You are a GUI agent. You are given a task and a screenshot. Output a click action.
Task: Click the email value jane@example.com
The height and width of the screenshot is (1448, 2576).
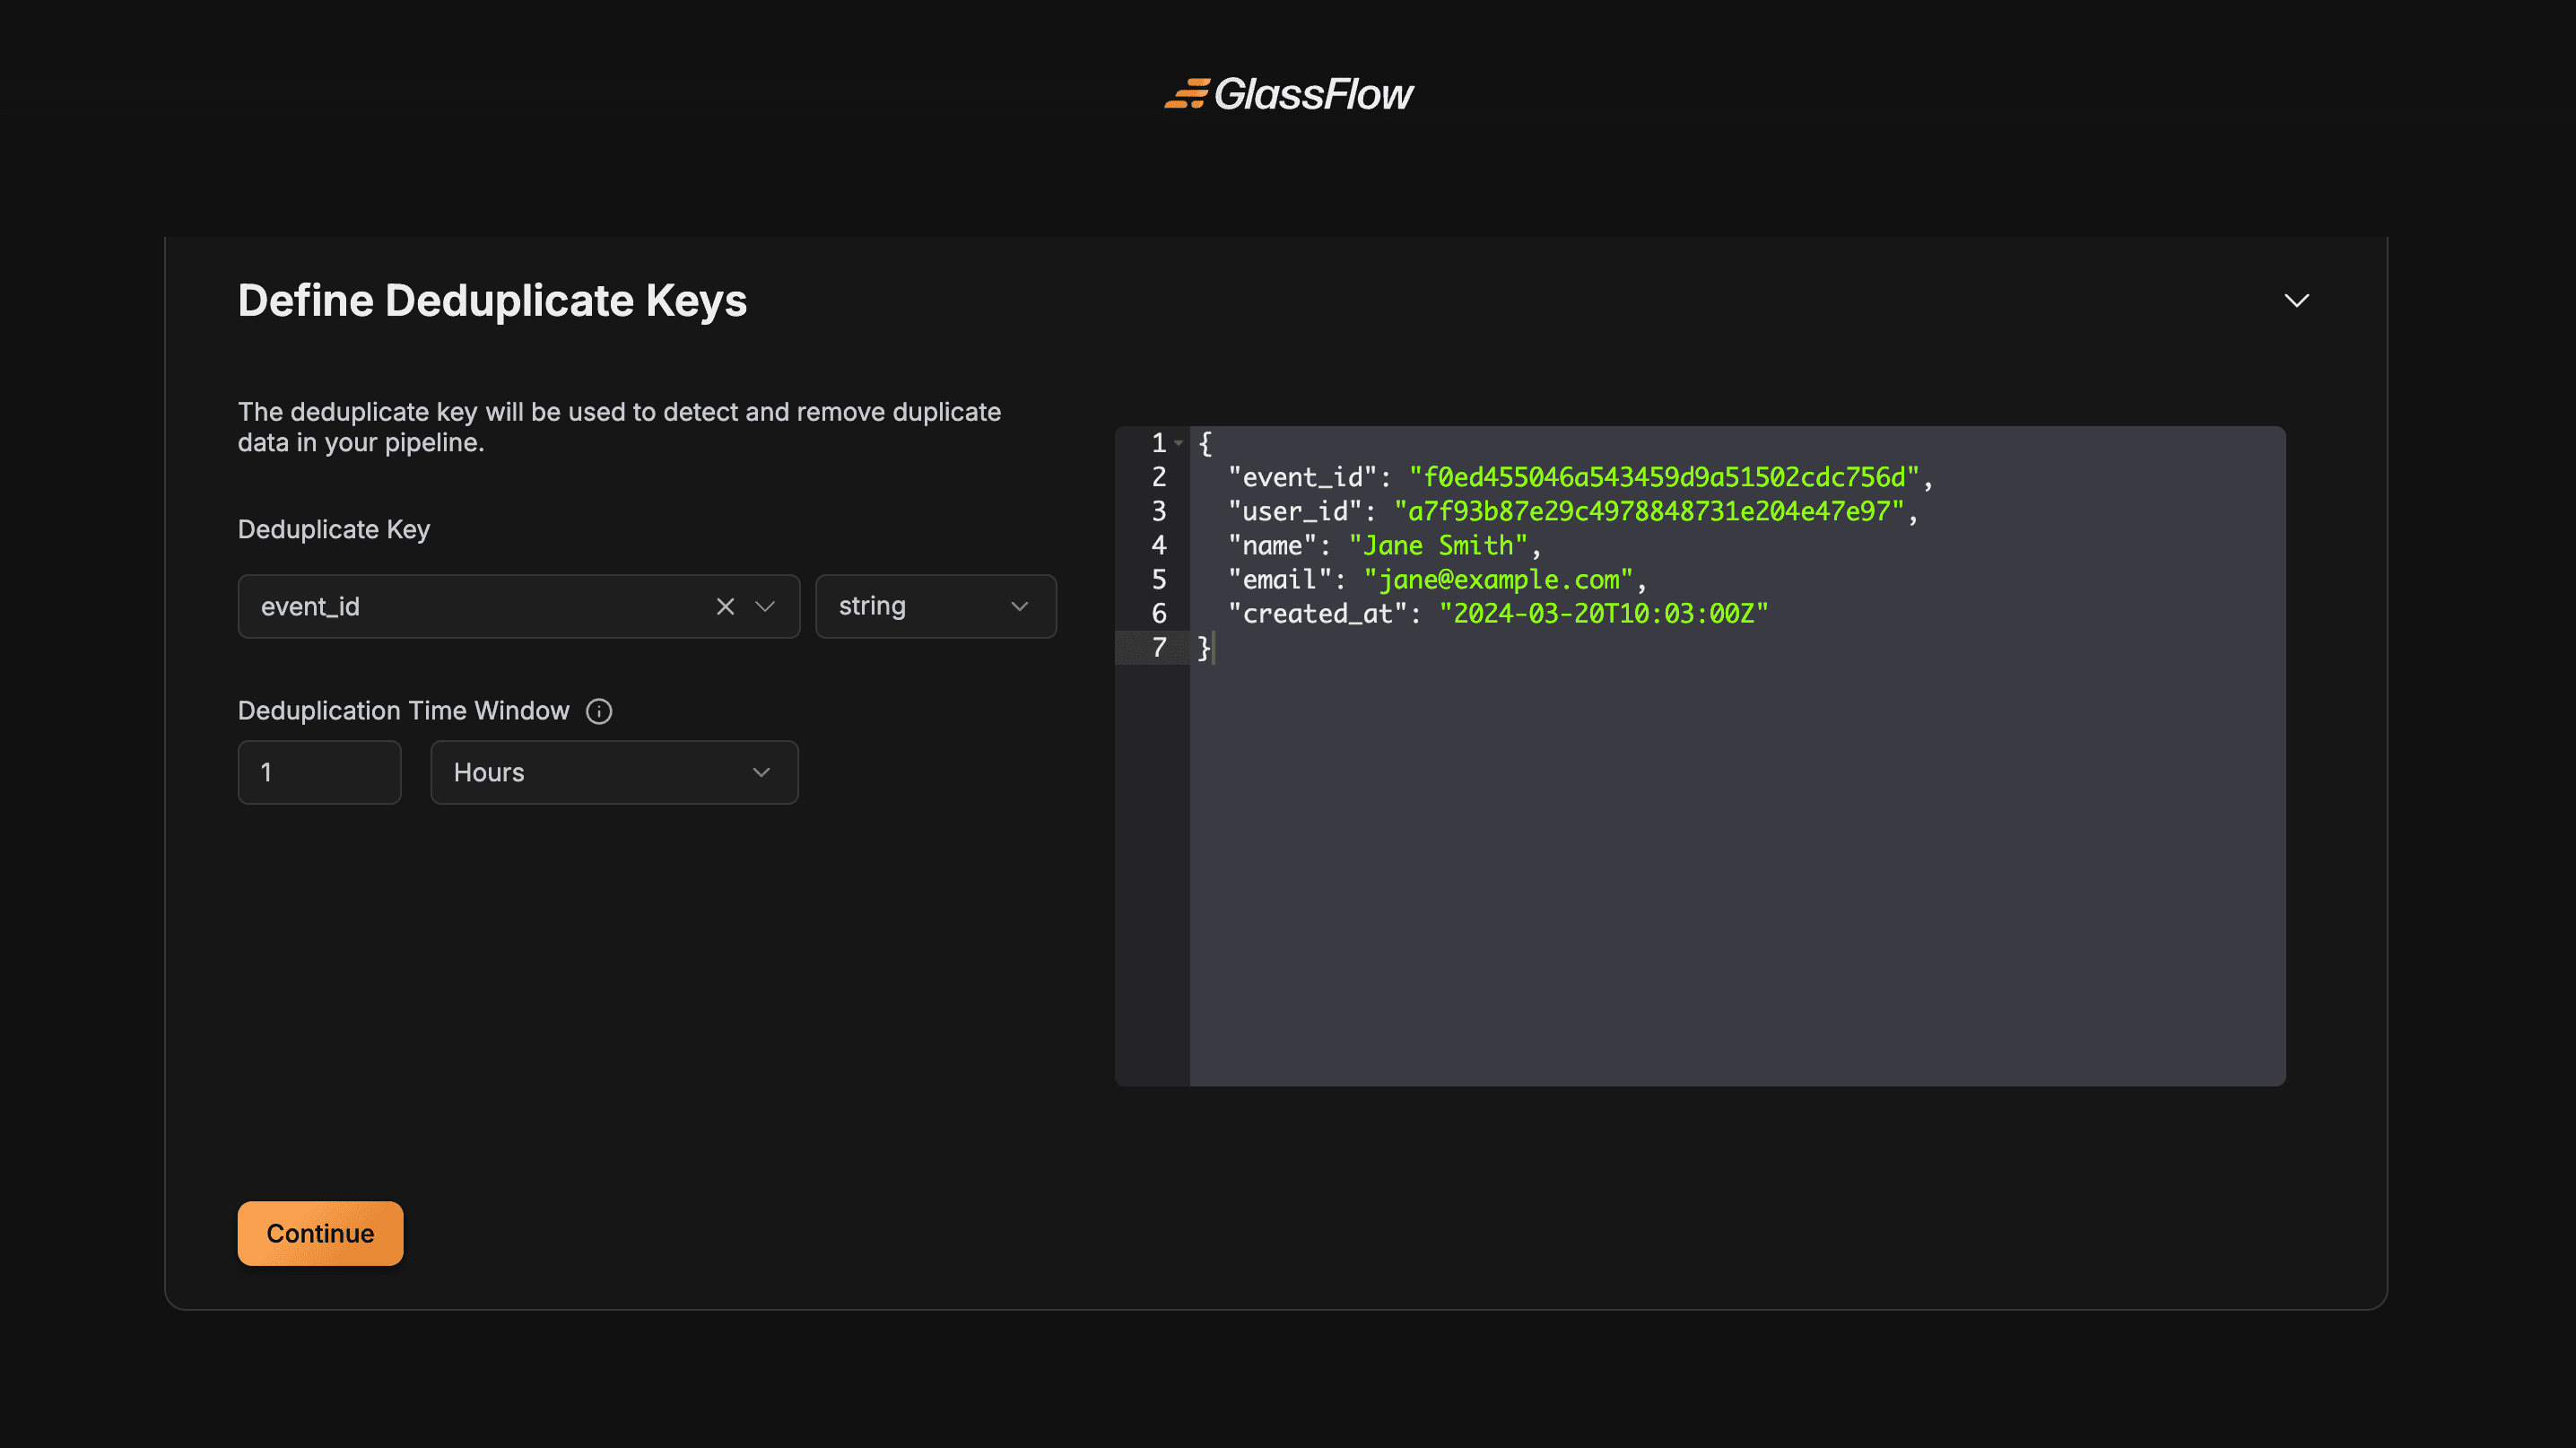tap(1498, 580)
